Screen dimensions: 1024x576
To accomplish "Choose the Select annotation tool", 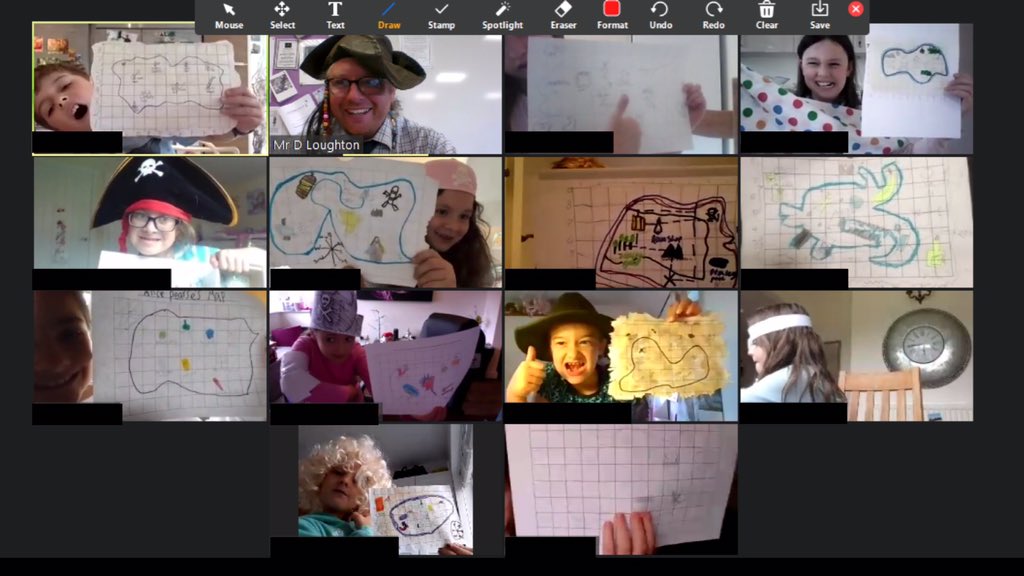I will click(x=282, y=16).
